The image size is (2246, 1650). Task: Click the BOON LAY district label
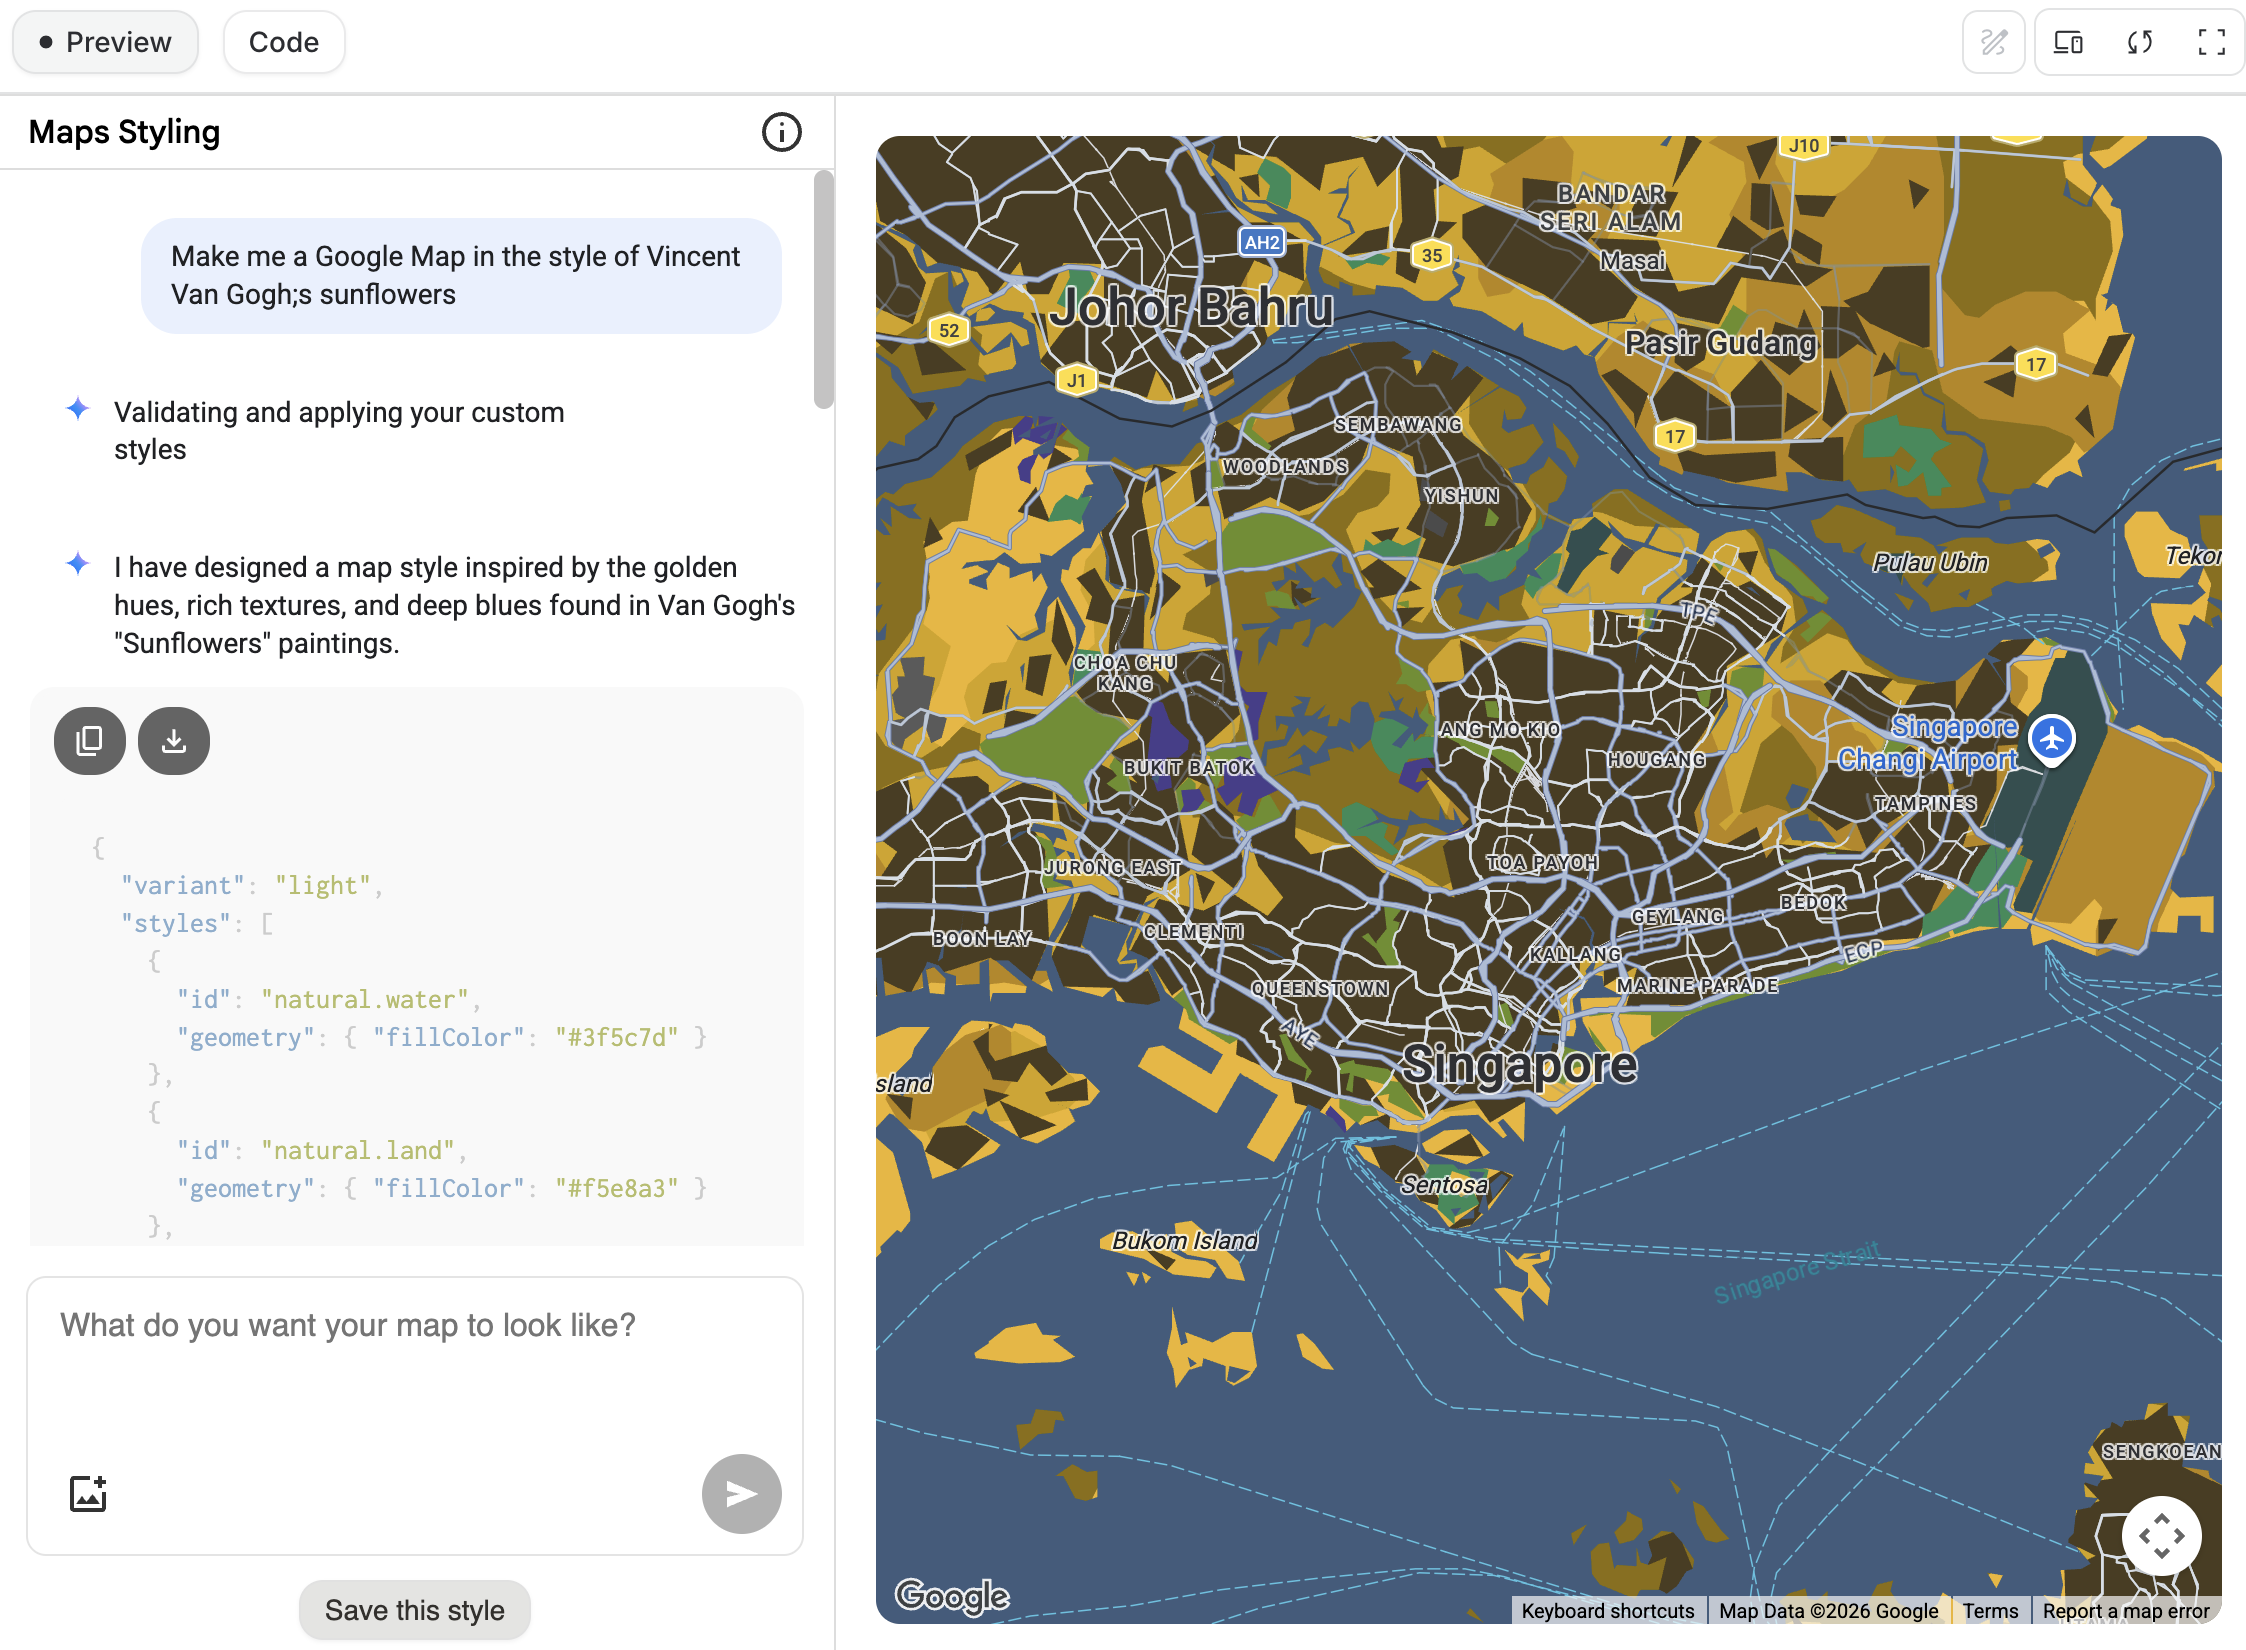point(981,939)
